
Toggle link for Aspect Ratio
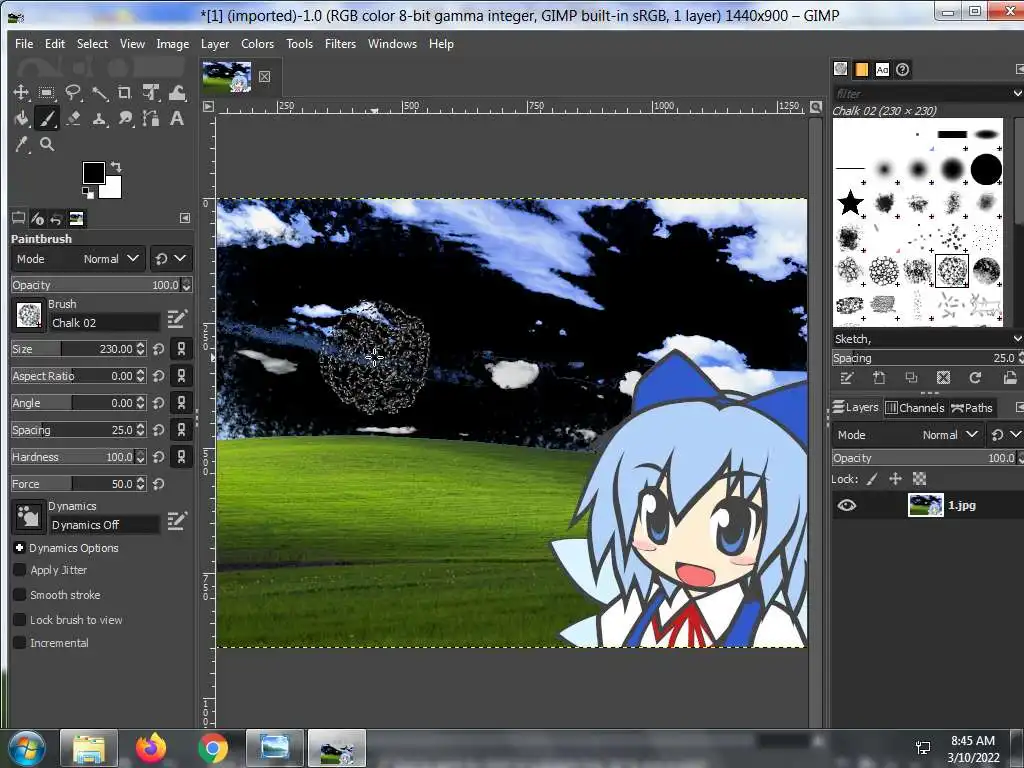pyautogui.click(x=181, y=376)
